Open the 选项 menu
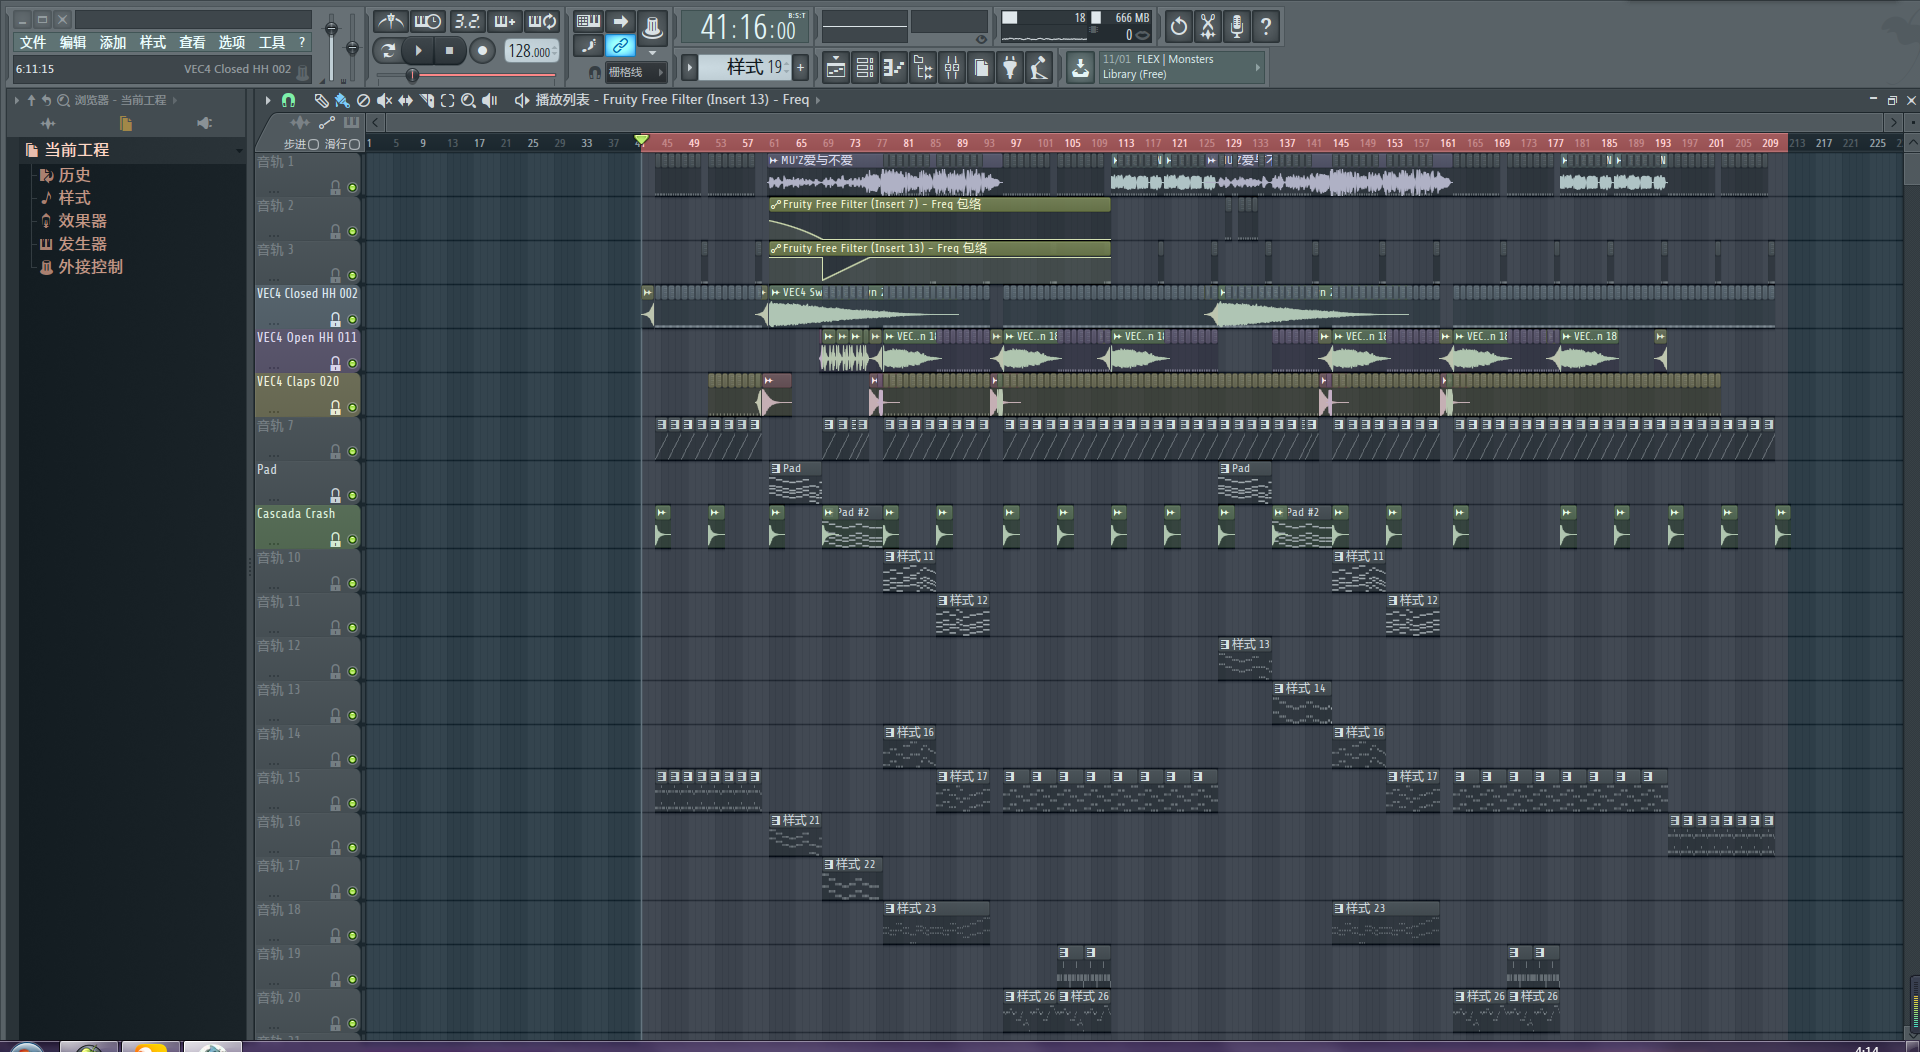Viewport: 1920px width, 1052px height. coord(231,42)
